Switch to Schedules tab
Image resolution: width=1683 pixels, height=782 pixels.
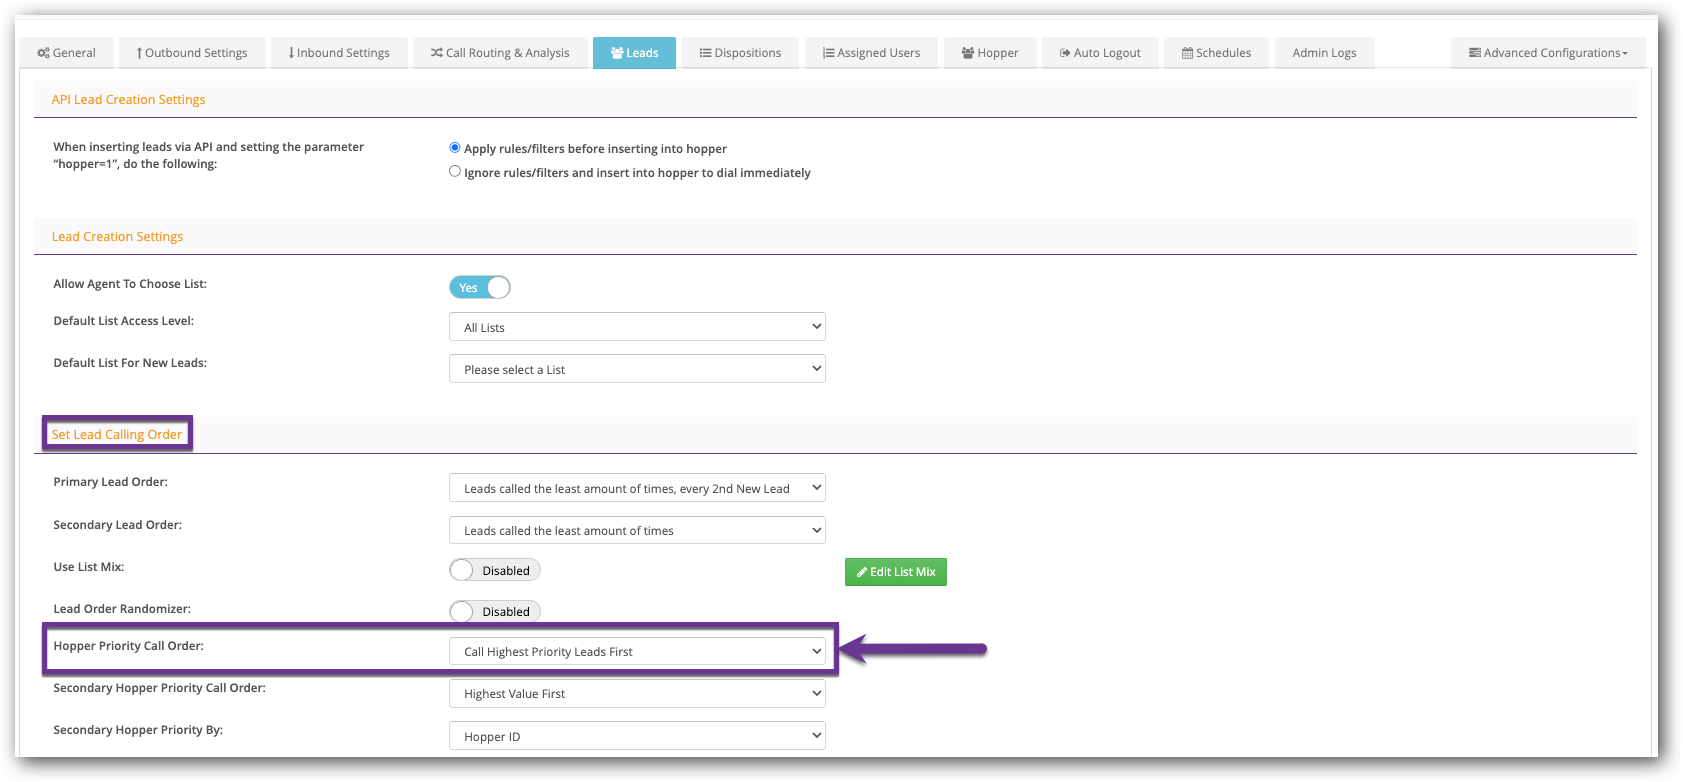1216,53
